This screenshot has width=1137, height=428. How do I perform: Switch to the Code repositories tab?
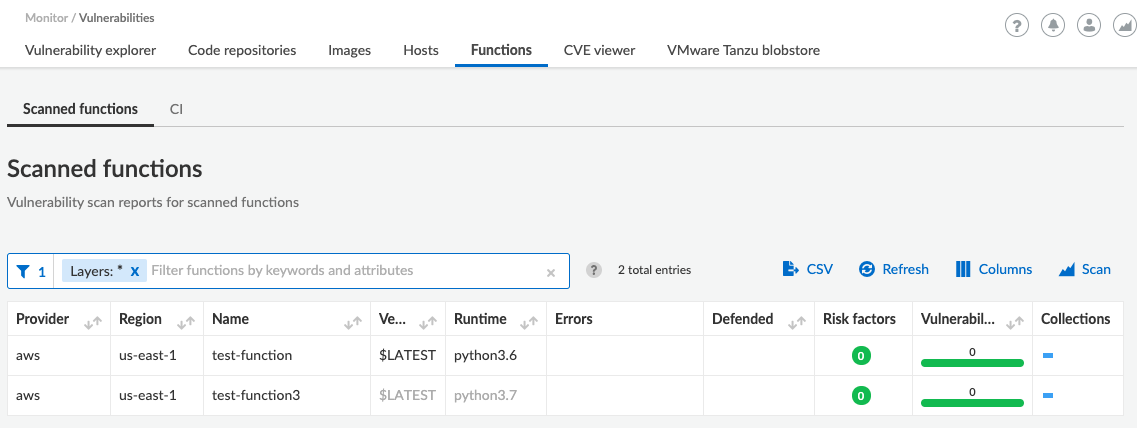pos(242,50)
